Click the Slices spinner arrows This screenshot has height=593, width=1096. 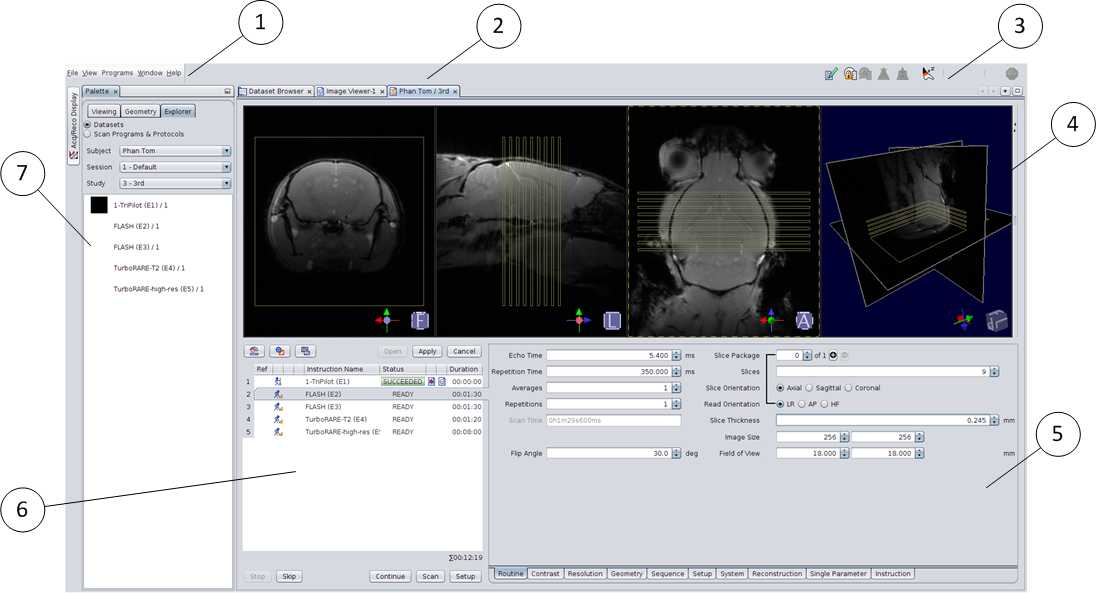pyautogui.click(x=994, y=371)
